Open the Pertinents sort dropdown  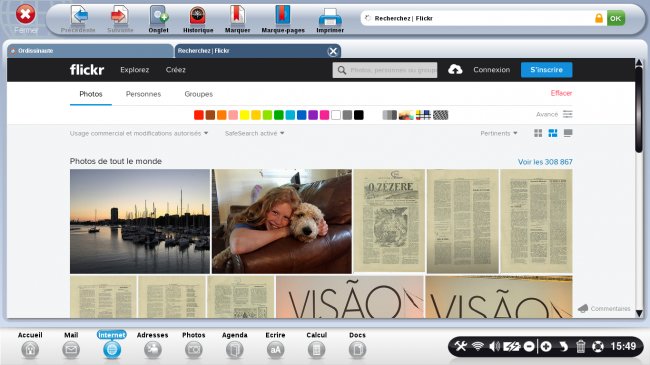pos(499,133)
